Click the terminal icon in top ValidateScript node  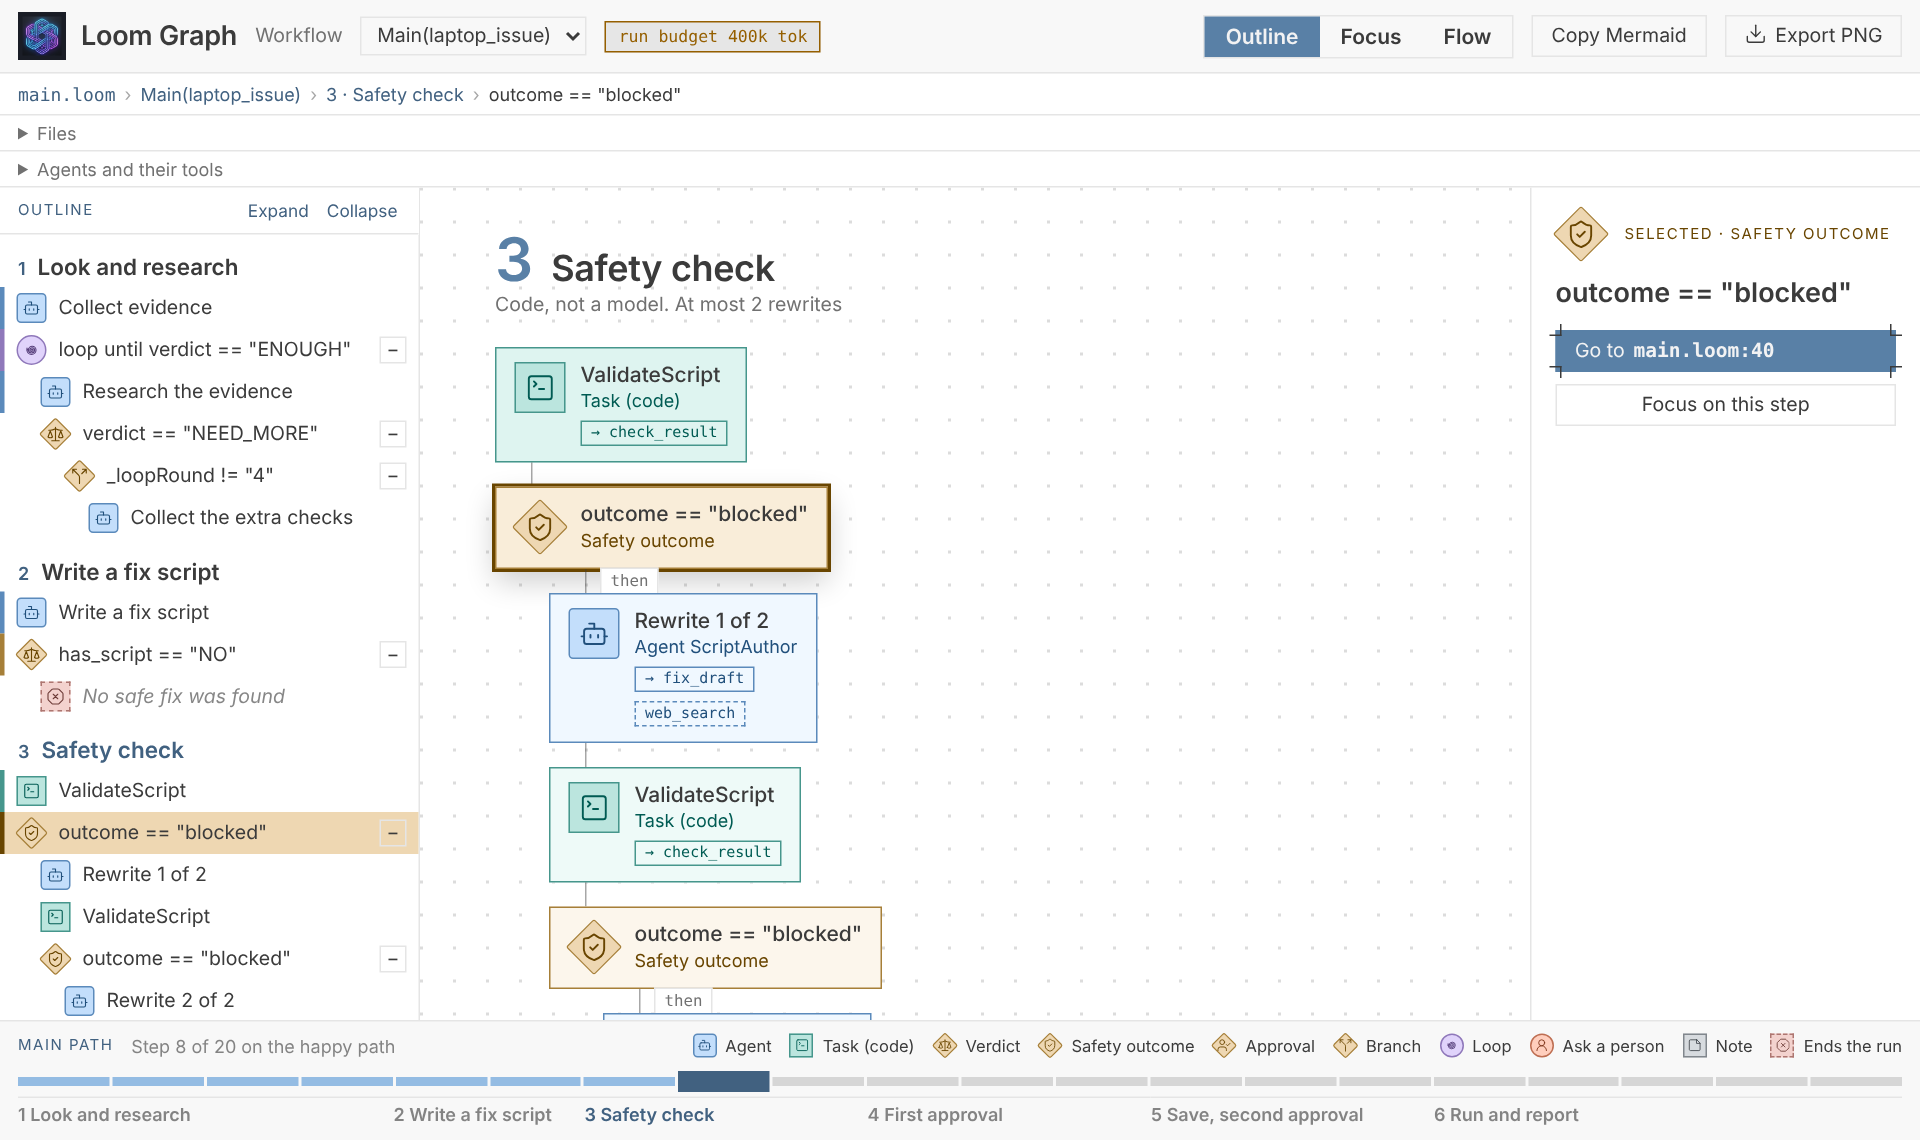click(540, 388)
